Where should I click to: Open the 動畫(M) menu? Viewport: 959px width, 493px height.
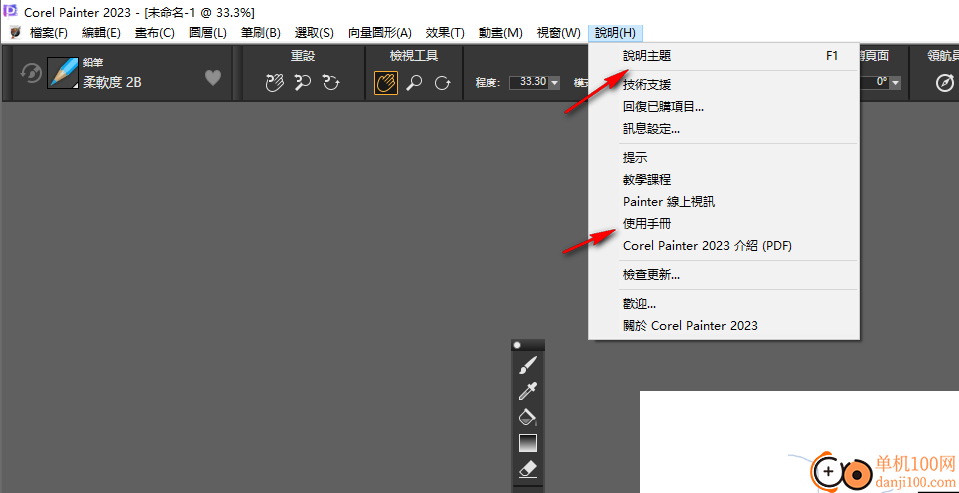click(501, 33)
